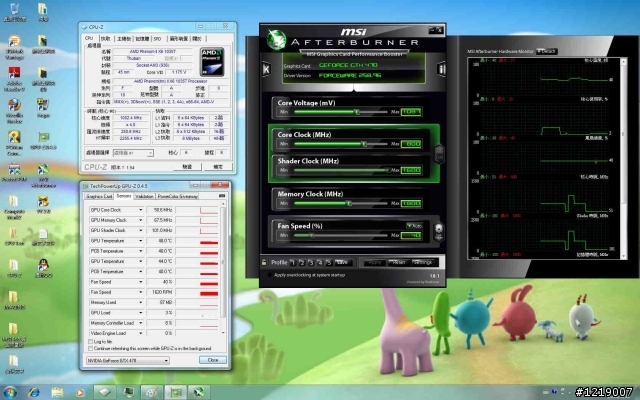Click the Memory Clock slider handle
This screenshot has width=640, height=400.
(349, 203)
